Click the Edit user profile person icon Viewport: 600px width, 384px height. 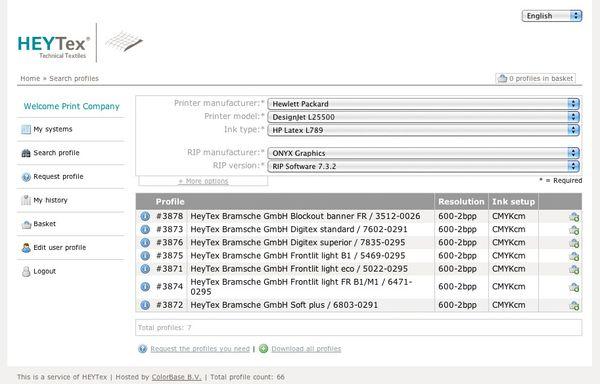(x=26, y=248)
